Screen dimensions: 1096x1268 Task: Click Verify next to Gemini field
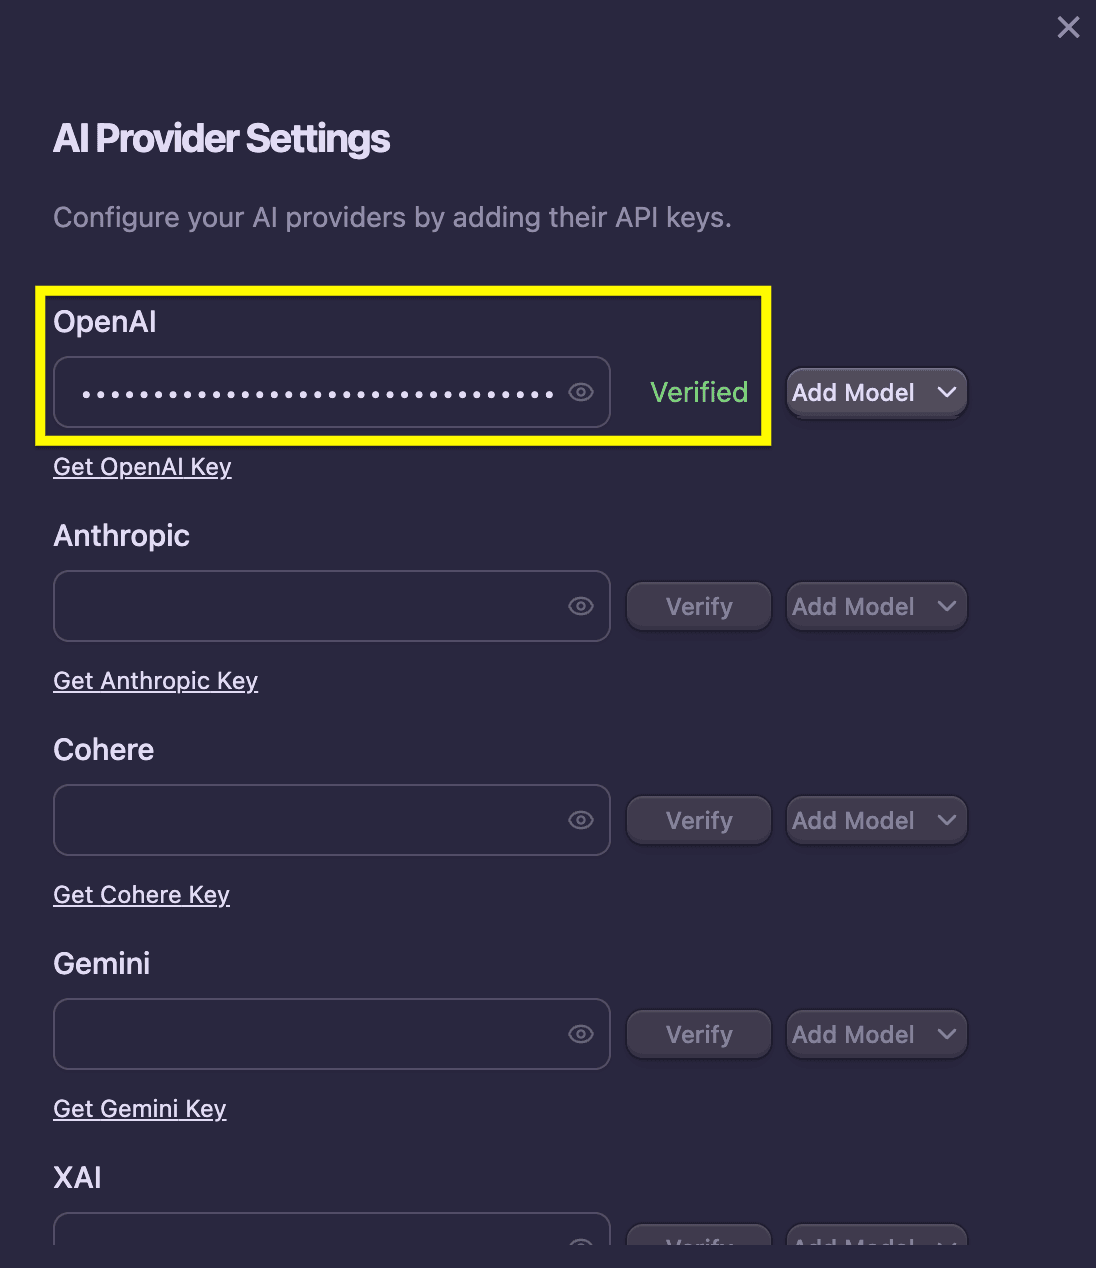699,1035
